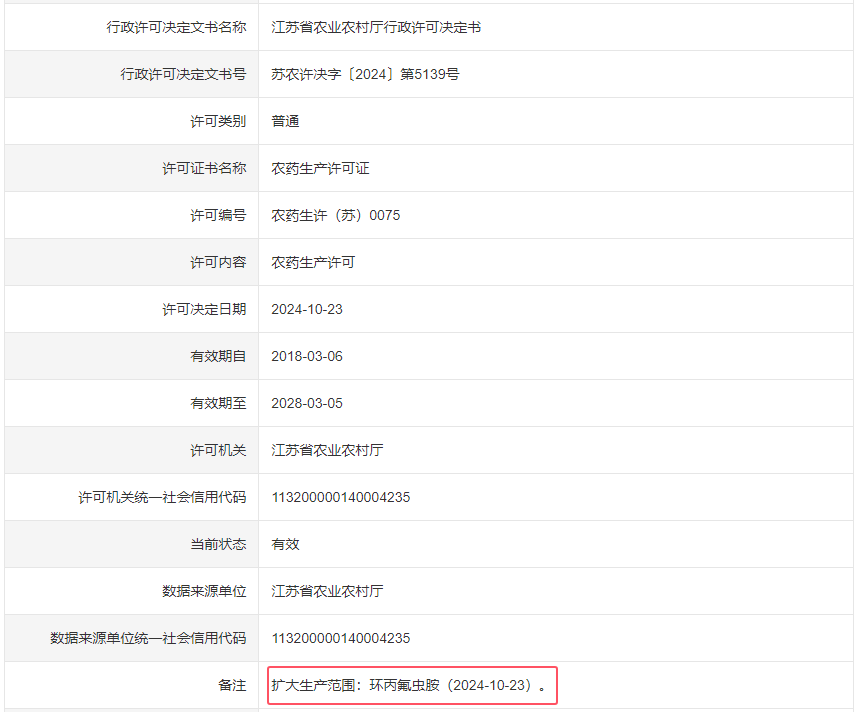The width and height of the screenshot is (856, 712).
Task: Select the remark 扩大生产范围：环丙氟虫胺
Action: click(355, 685)
